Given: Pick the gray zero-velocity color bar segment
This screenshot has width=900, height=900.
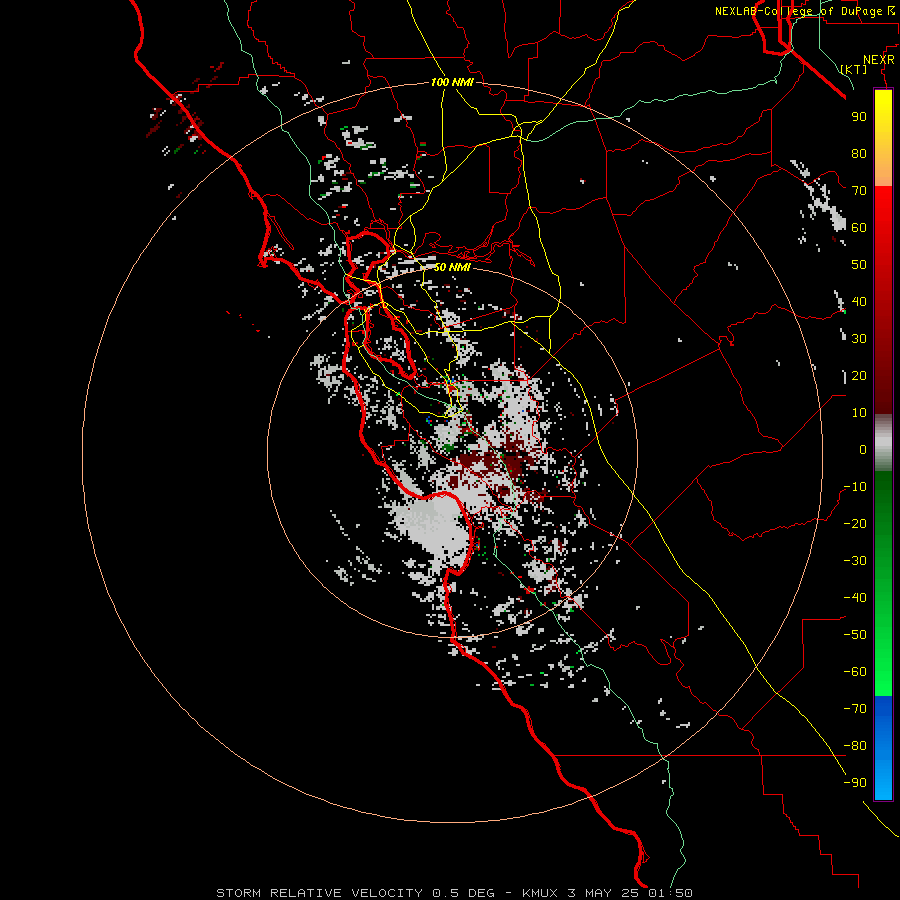Looking at the screenshot, I should (x=883, y=443).
